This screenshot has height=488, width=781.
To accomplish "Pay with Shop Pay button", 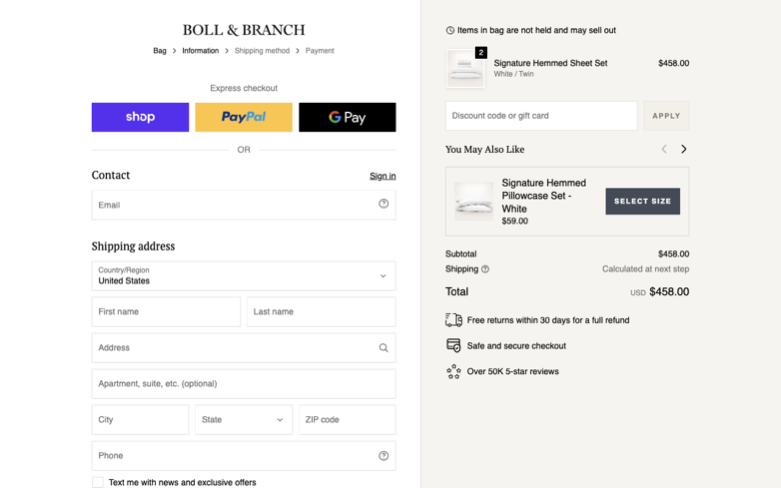I will (x=140, y=117).
